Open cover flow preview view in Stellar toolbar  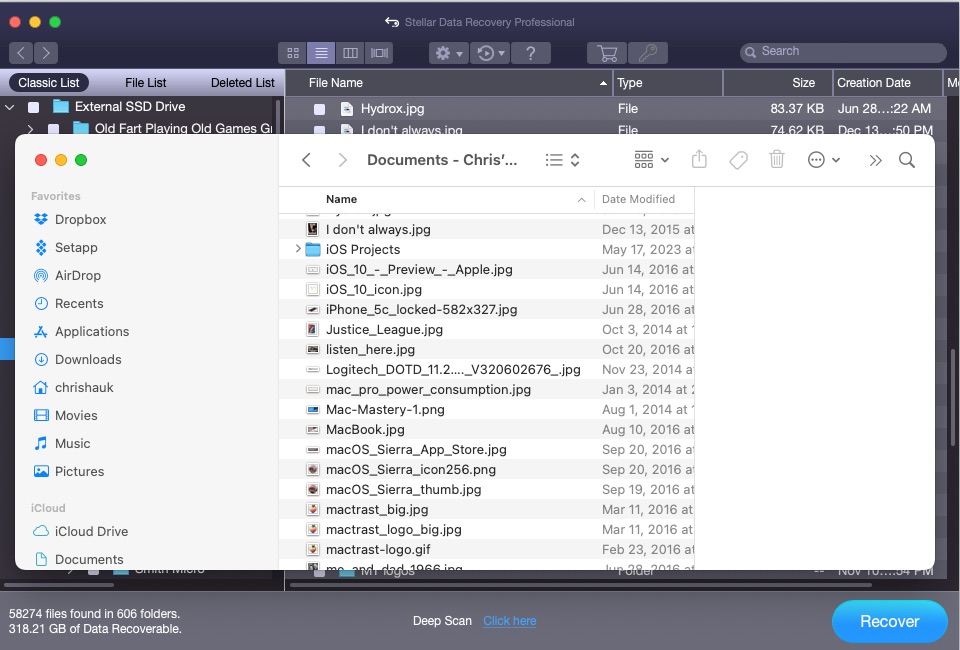[x=377, y=52]
